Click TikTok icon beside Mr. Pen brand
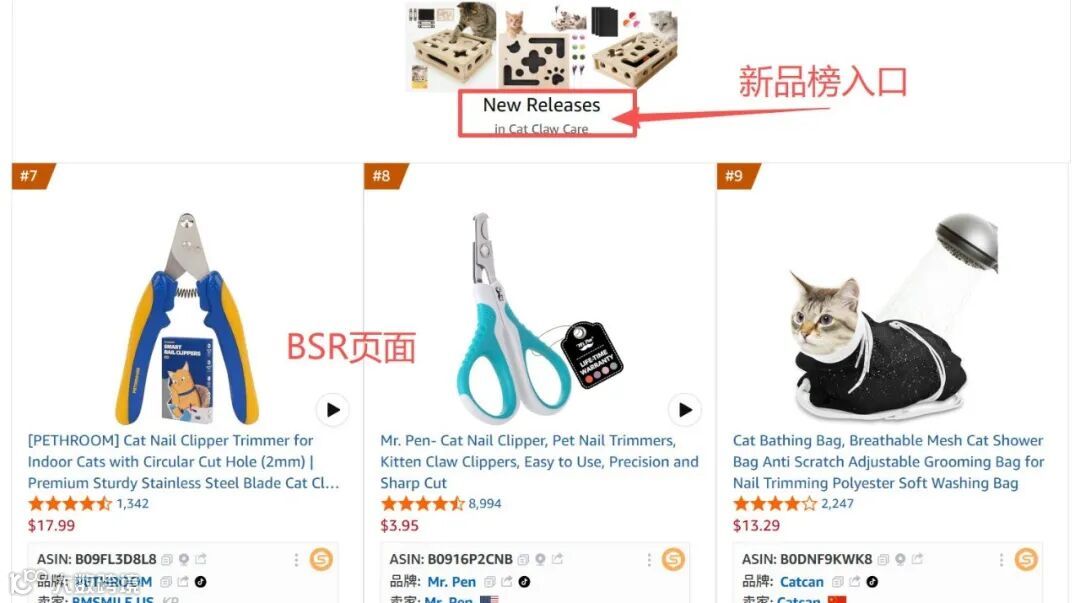The image size is (1080, 603). click(525, 582)
